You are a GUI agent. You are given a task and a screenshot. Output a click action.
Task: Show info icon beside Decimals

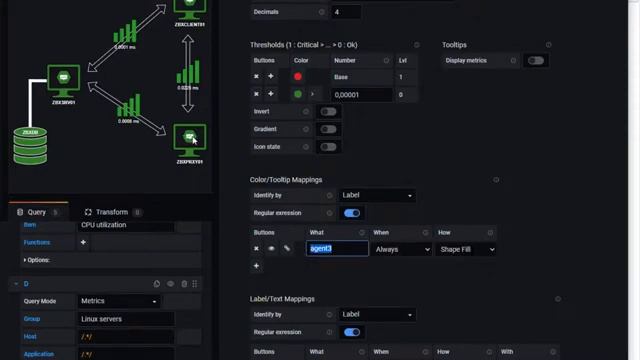[322, 12]
